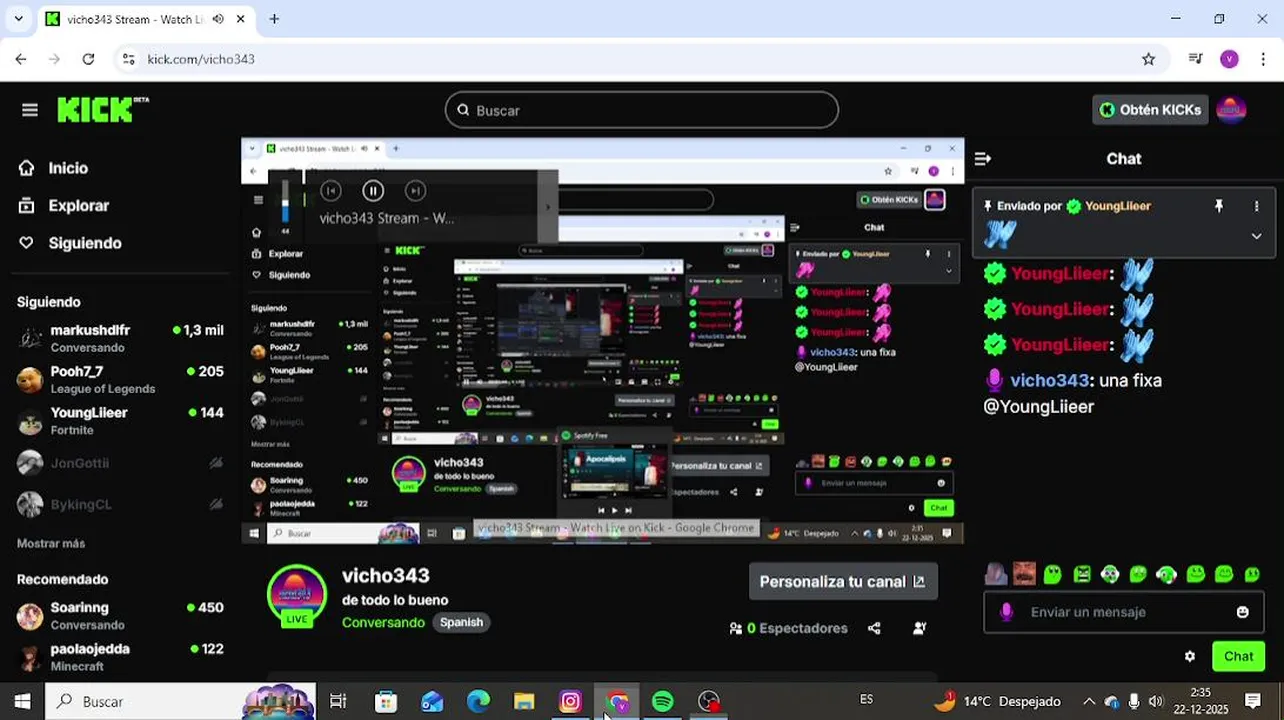The height and width of the screenshot is (720, 1284).
Task: Click the user management icon beside share
Action: pyautogui.click(x=920, y=628)
